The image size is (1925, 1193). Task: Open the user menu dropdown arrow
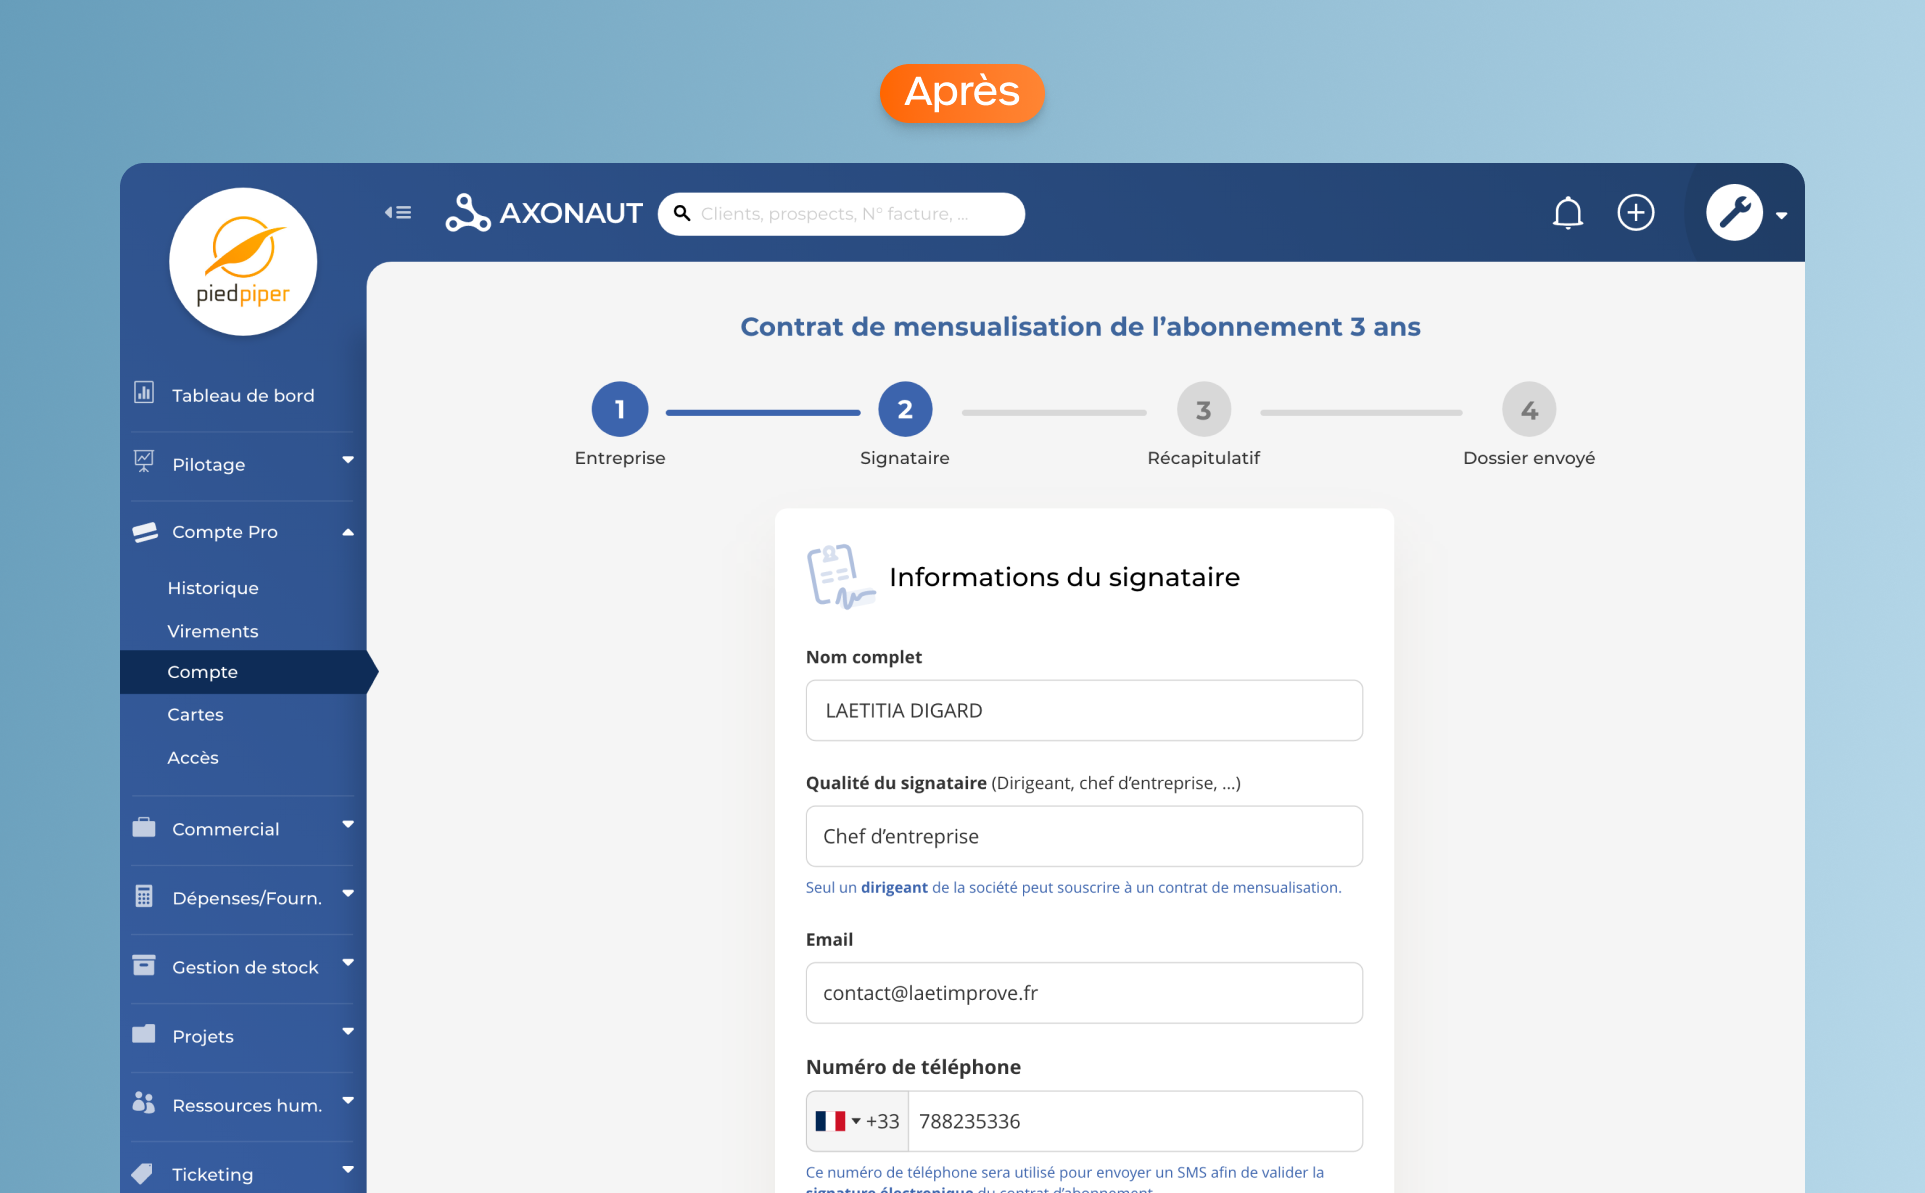[x=1781, y=215]
